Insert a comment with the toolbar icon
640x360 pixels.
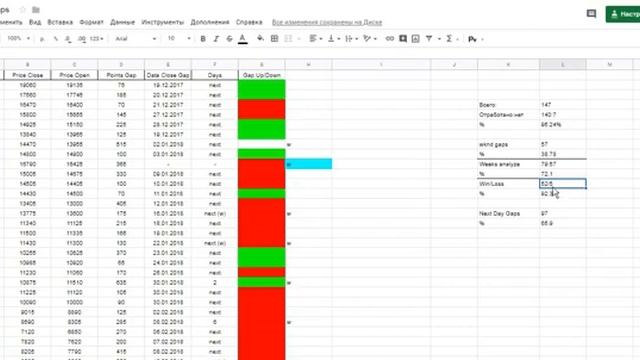coord(403,39)
